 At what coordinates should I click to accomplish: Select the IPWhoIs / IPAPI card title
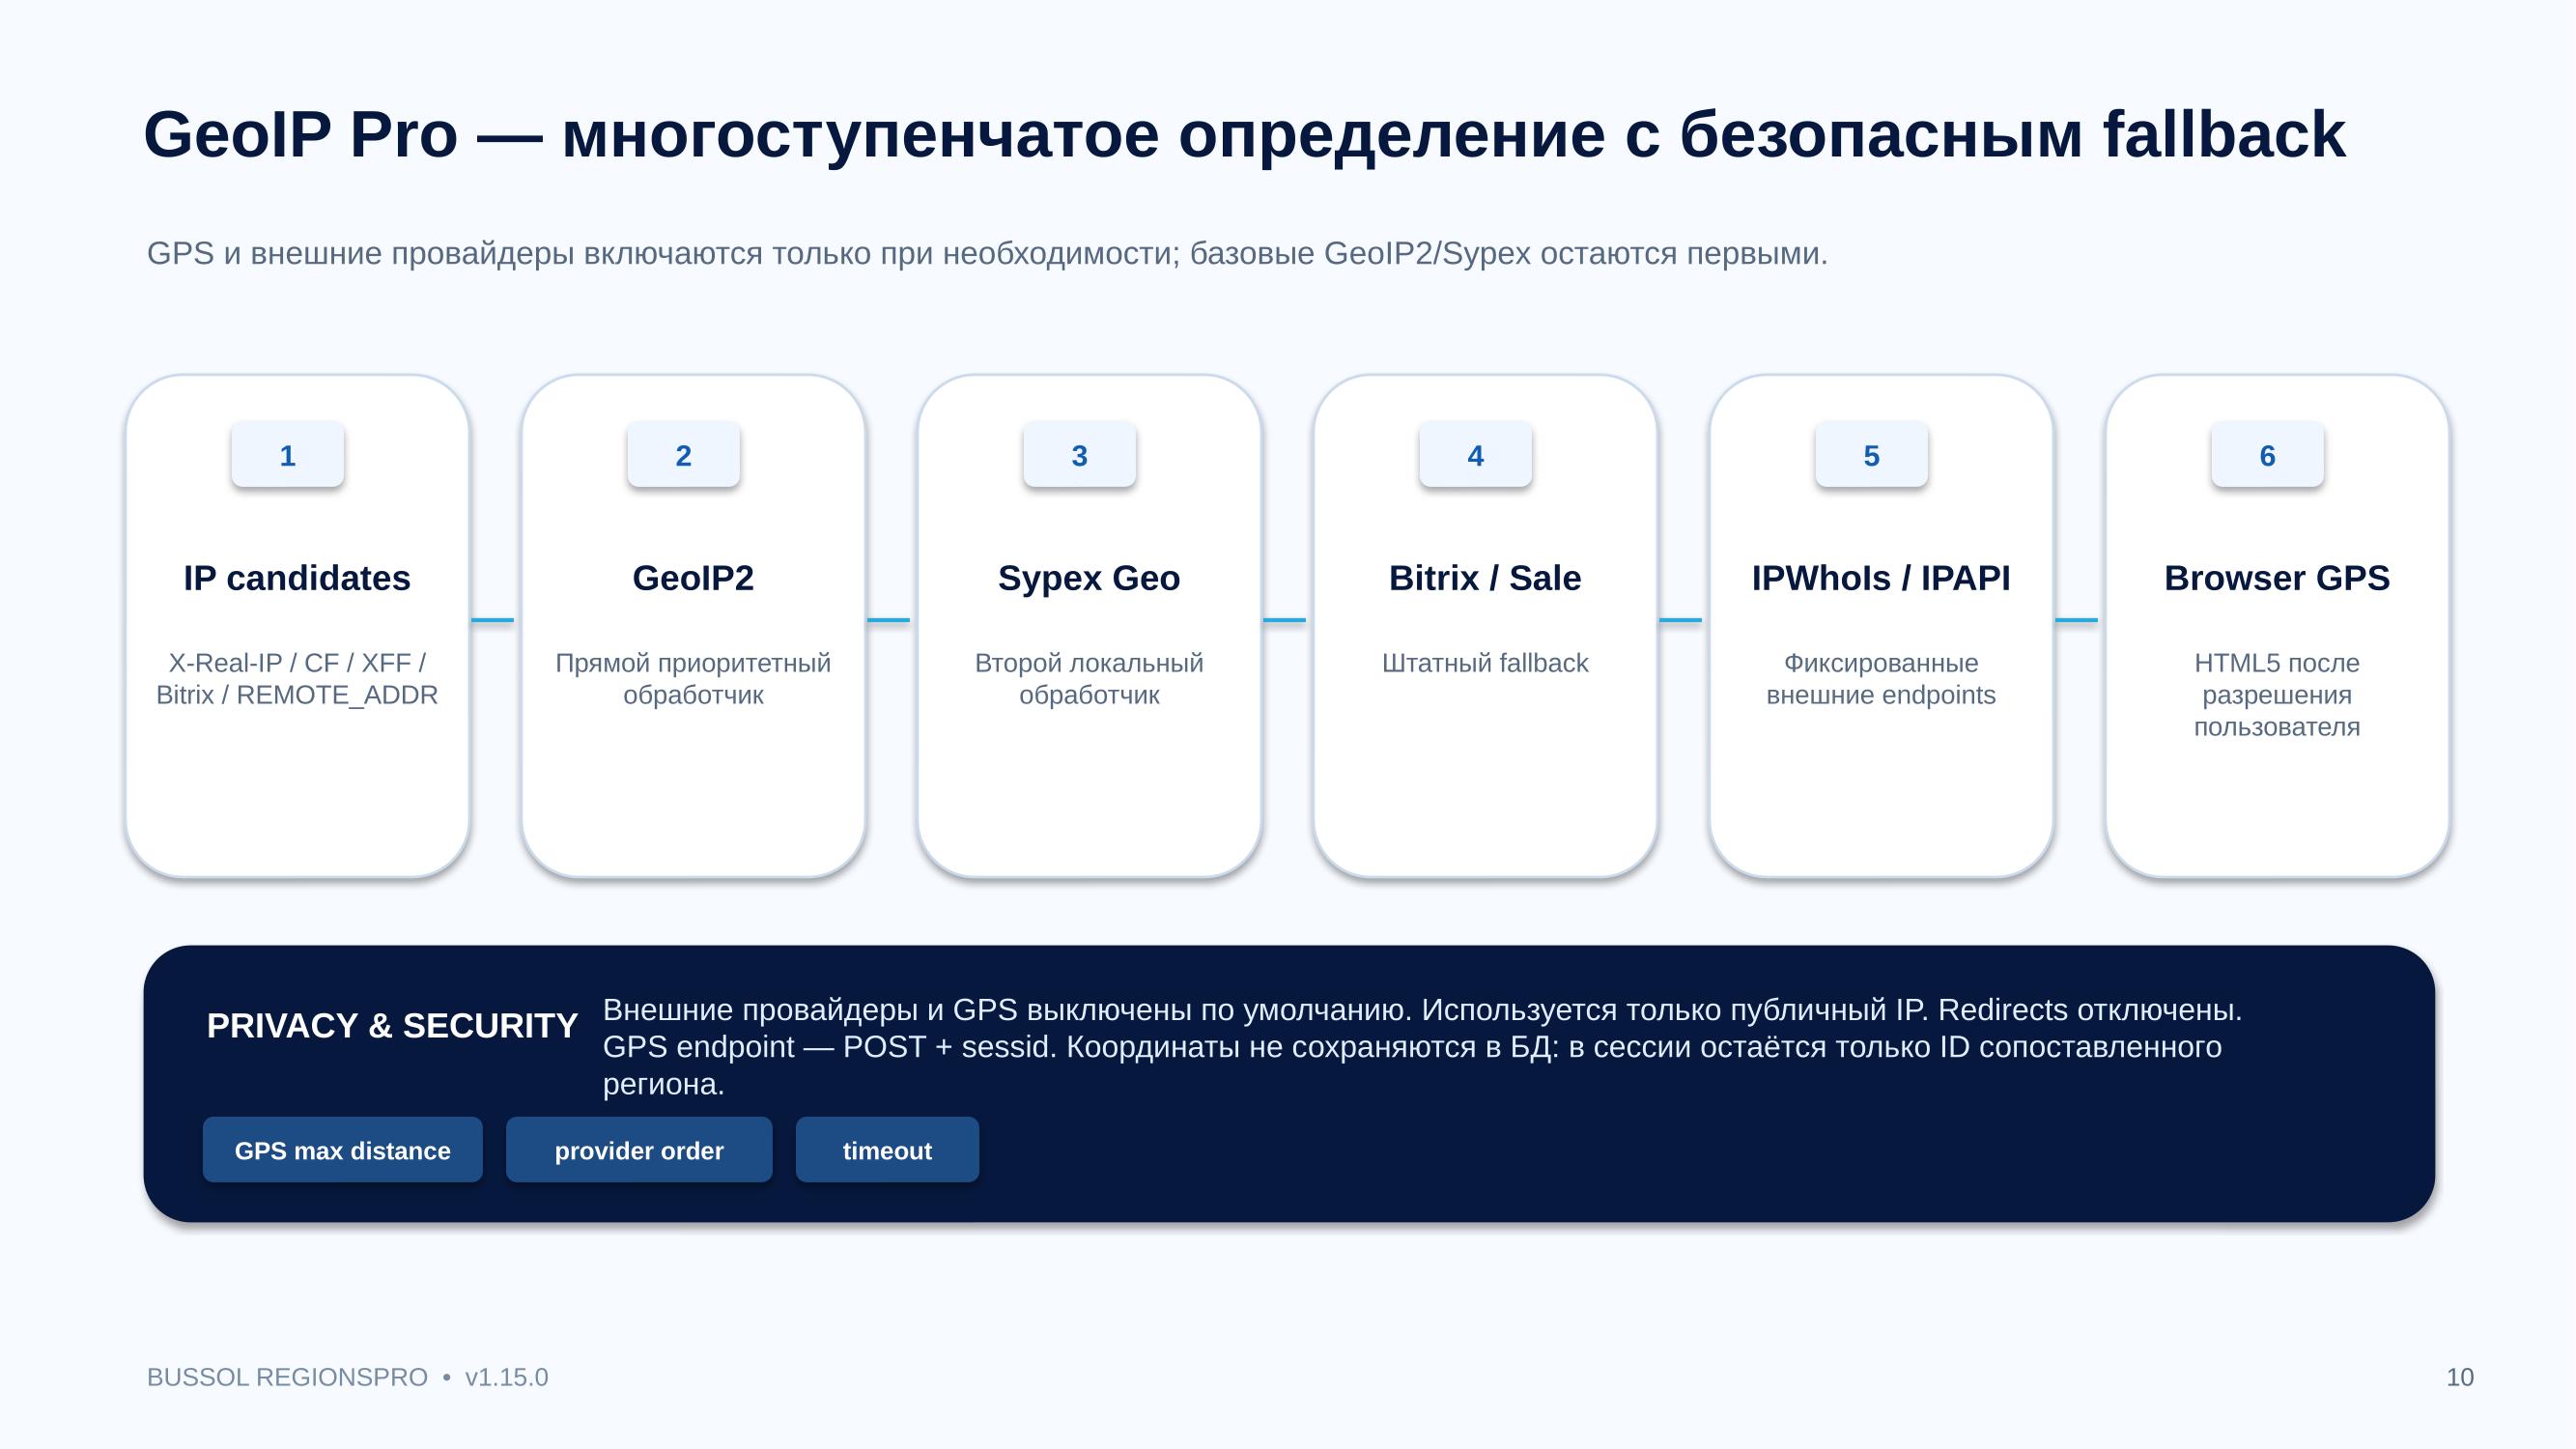(1881, 578)
